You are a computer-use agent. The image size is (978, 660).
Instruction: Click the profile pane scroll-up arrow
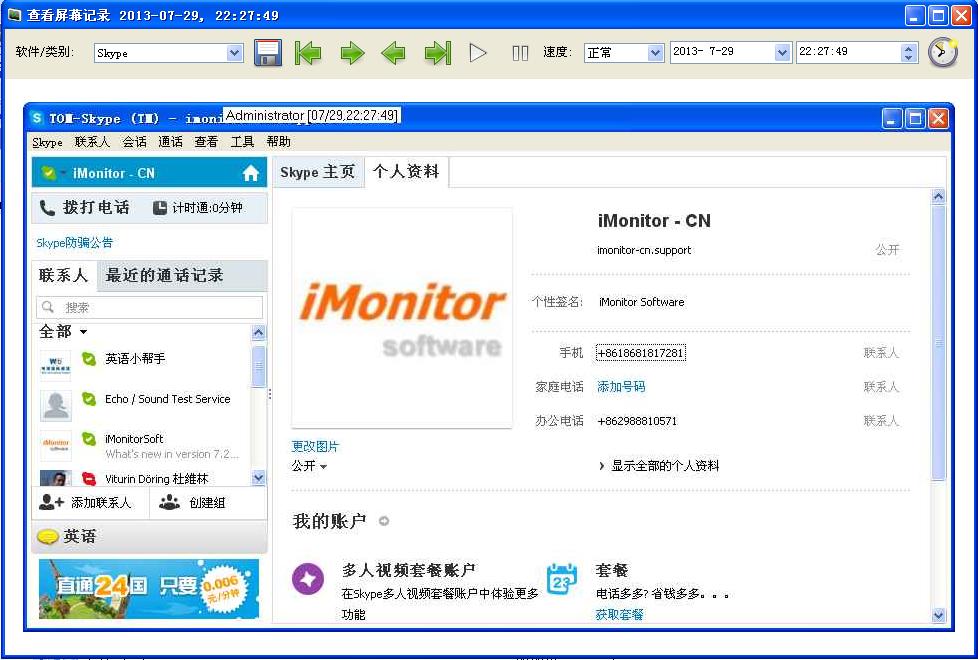pyautogui.click(x=938, y=197)
